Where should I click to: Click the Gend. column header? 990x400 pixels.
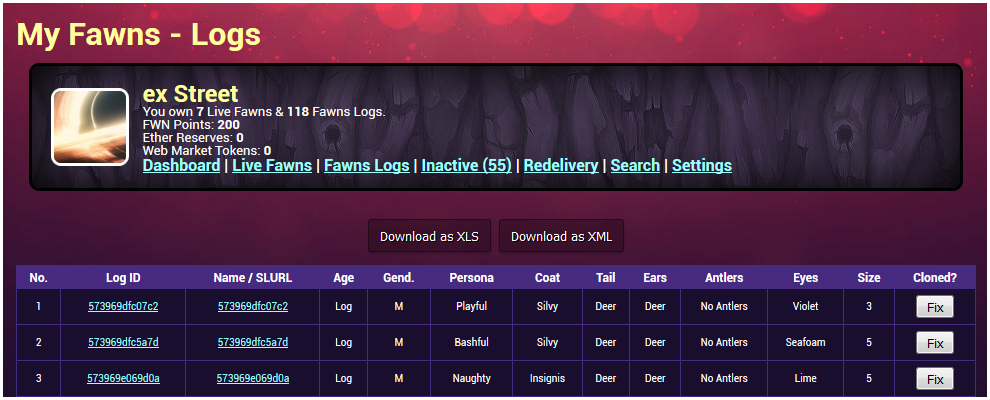click(398, 278)
